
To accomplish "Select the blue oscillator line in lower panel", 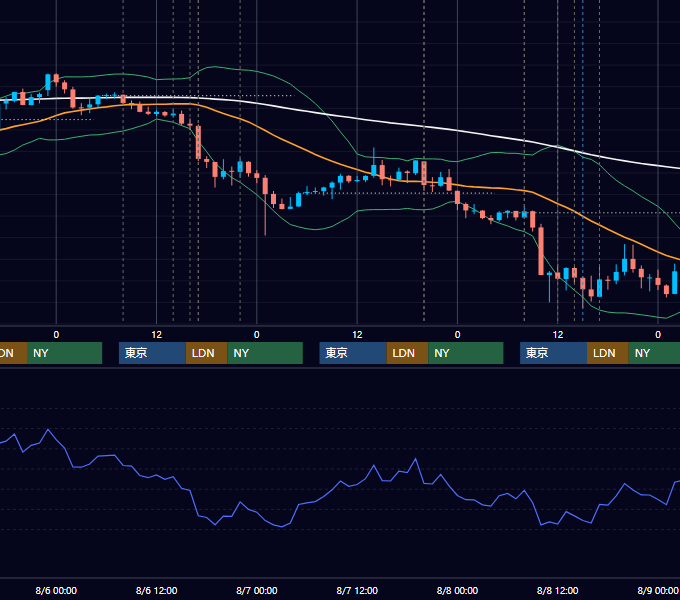I will pos(338,481).
